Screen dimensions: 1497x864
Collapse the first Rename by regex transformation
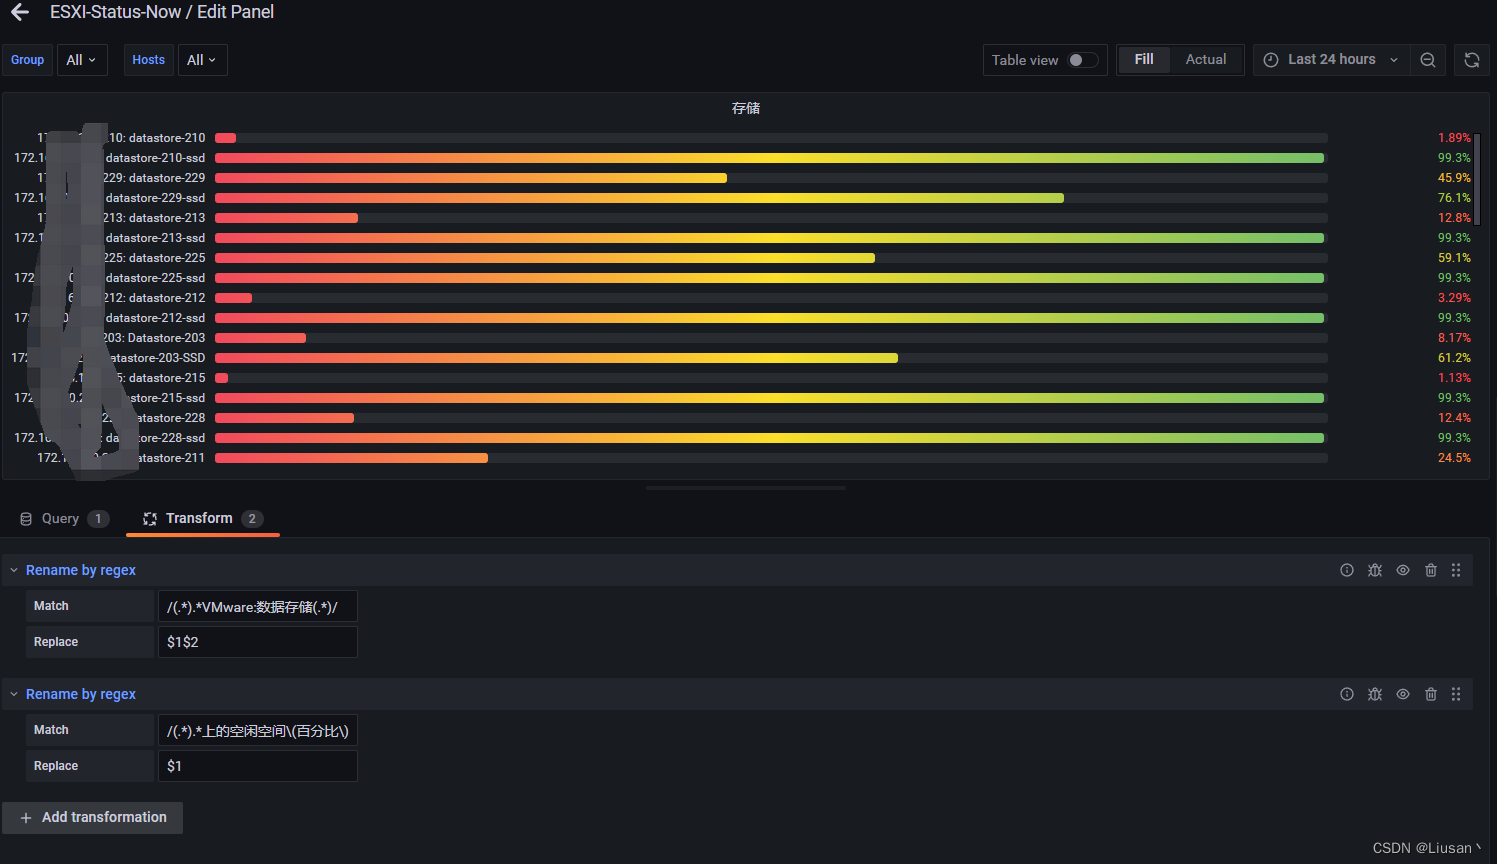pyautogui.click(x=14, y=570)
